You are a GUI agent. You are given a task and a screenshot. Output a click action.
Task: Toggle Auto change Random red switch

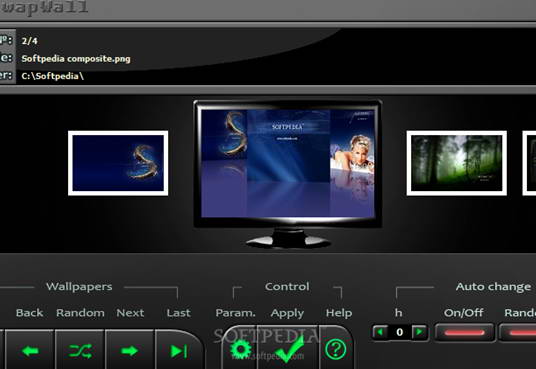click(518, 332)
